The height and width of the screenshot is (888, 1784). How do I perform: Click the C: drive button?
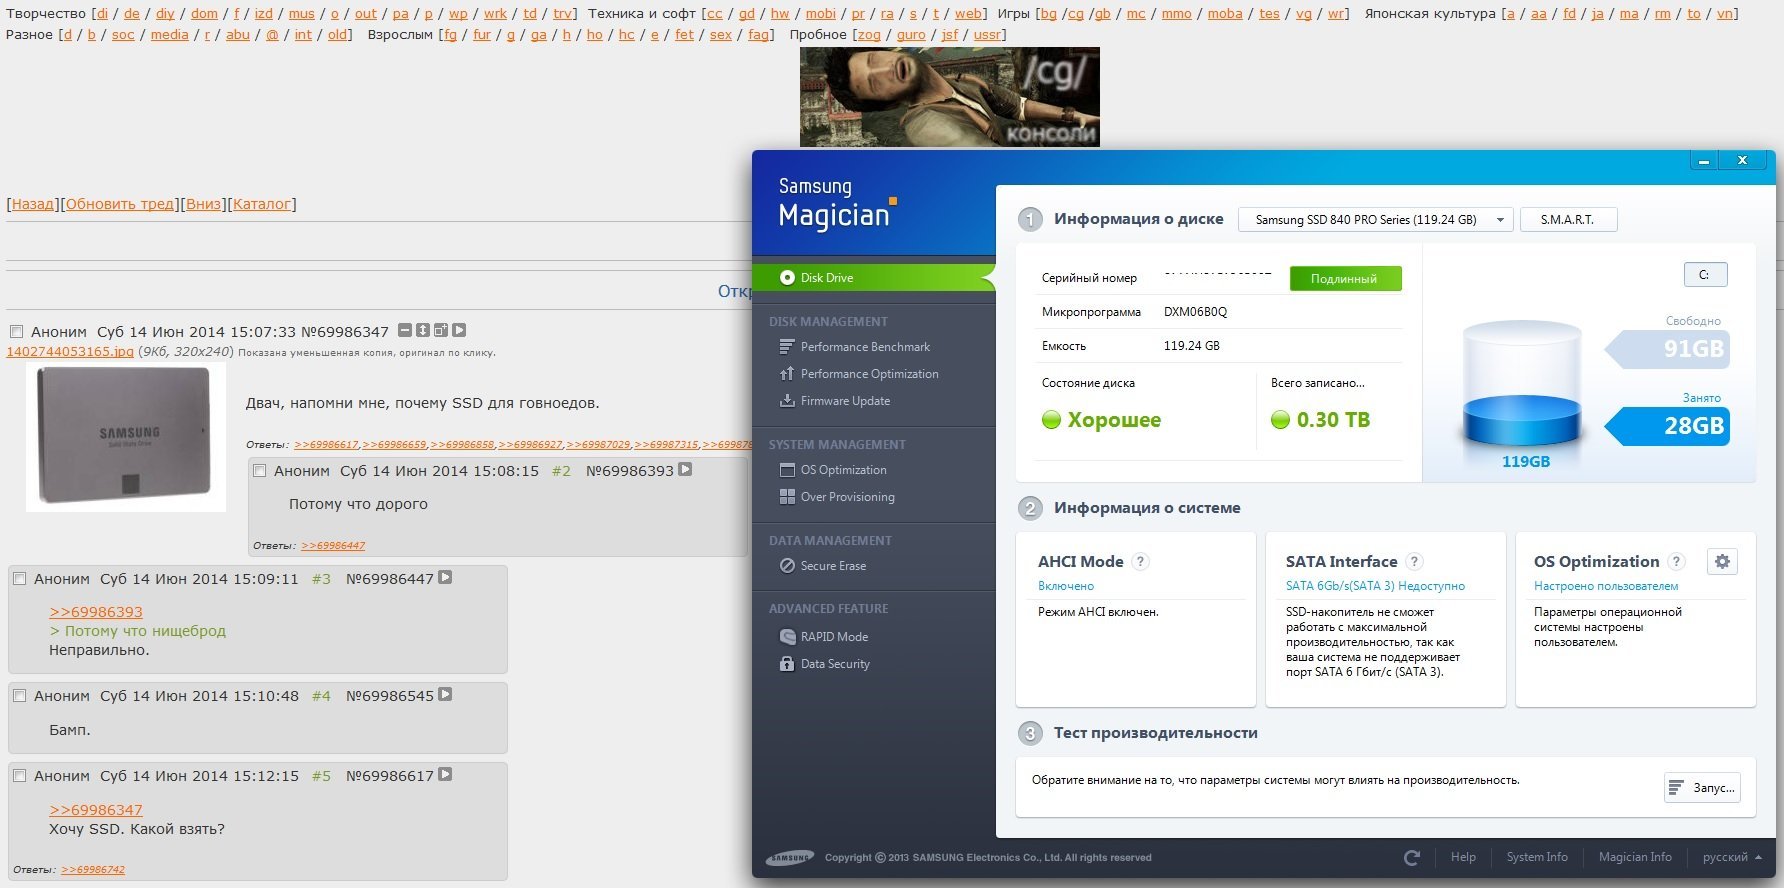[x=1705, y=275]
